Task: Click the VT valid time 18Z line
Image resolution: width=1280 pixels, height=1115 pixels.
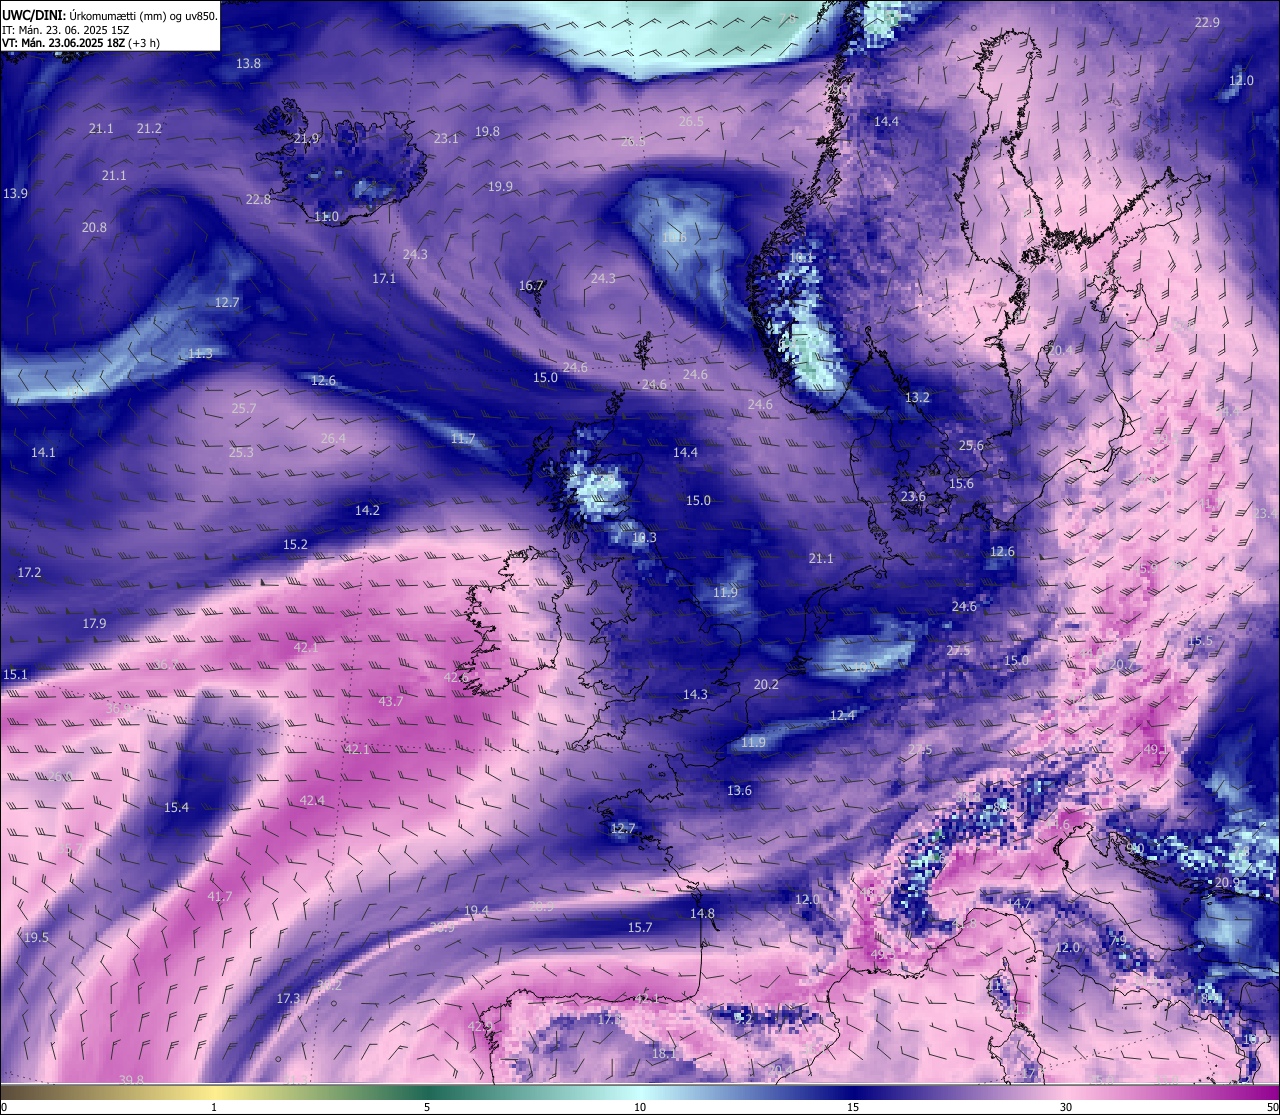Action: click(81, 43)
